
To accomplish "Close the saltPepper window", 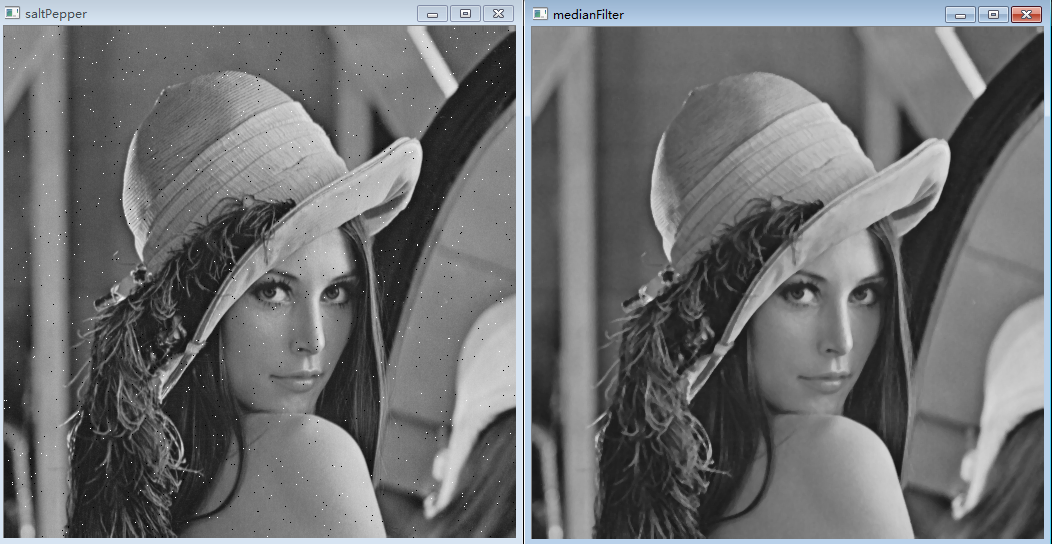I will [498, 14].
